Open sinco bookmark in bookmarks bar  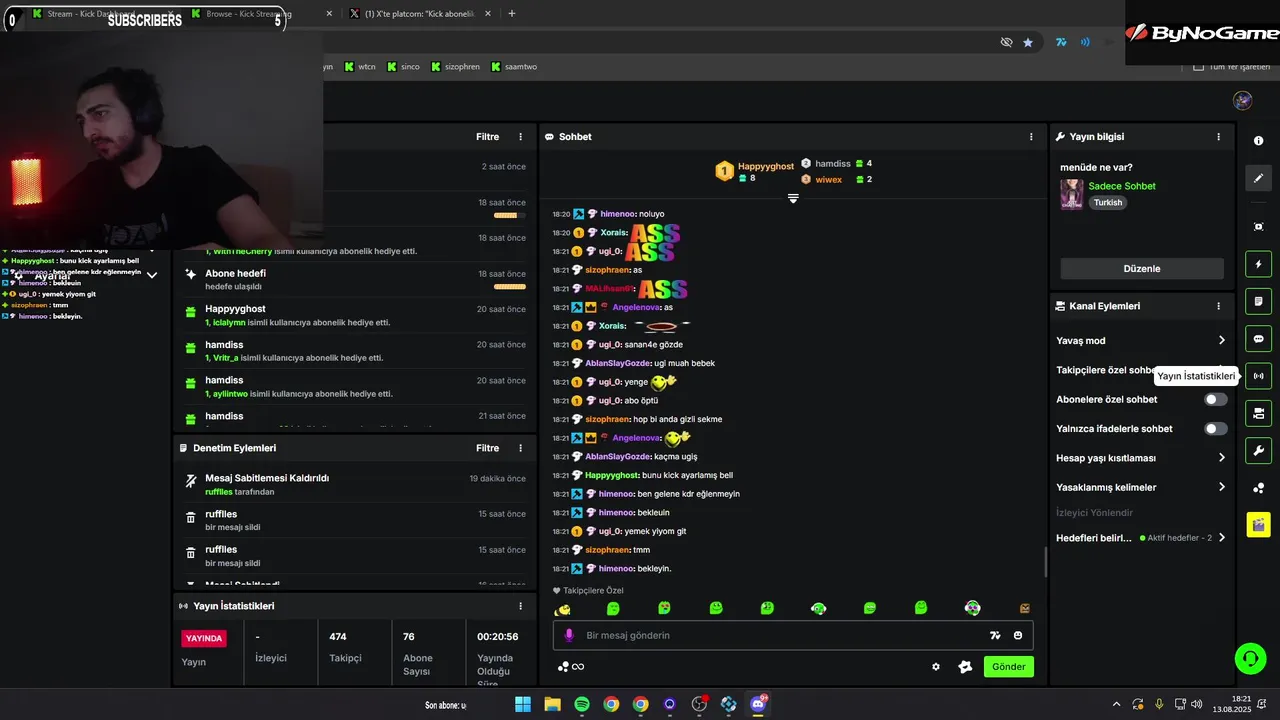(403, 67)
